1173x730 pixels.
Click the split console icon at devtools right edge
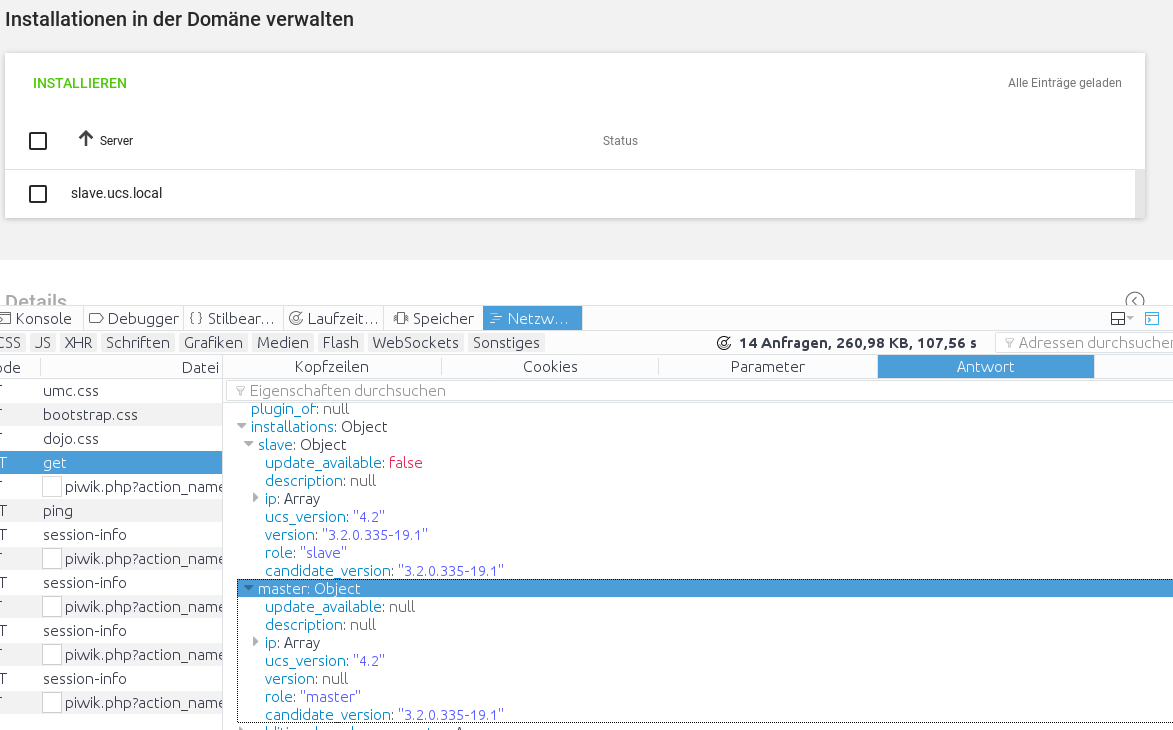(1152, 319)
